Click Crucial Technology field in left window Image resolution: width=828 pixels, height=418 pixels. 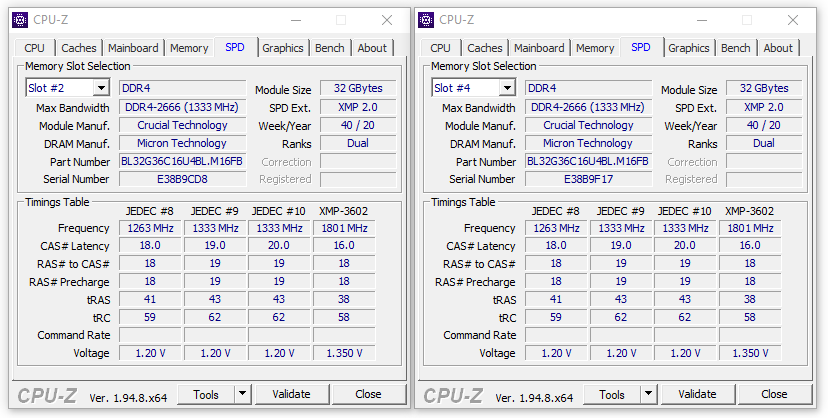point(183,125)
